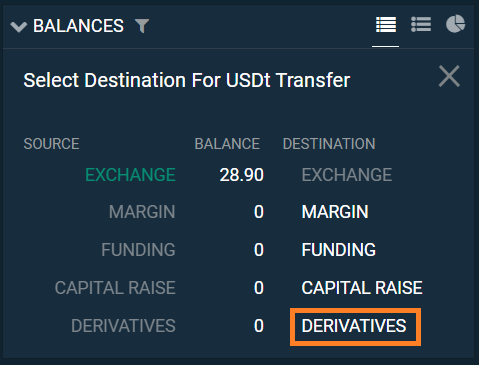Select Derivatives as transfer destination
The height and width of the screenshot is (365, 479).
[354, 326]
